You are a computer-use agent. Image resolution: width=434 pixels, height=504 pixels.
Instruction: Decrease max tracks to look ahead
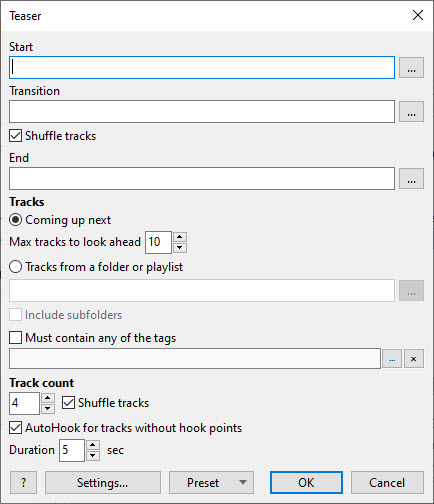pyautogui.click(x=180, y=247)
